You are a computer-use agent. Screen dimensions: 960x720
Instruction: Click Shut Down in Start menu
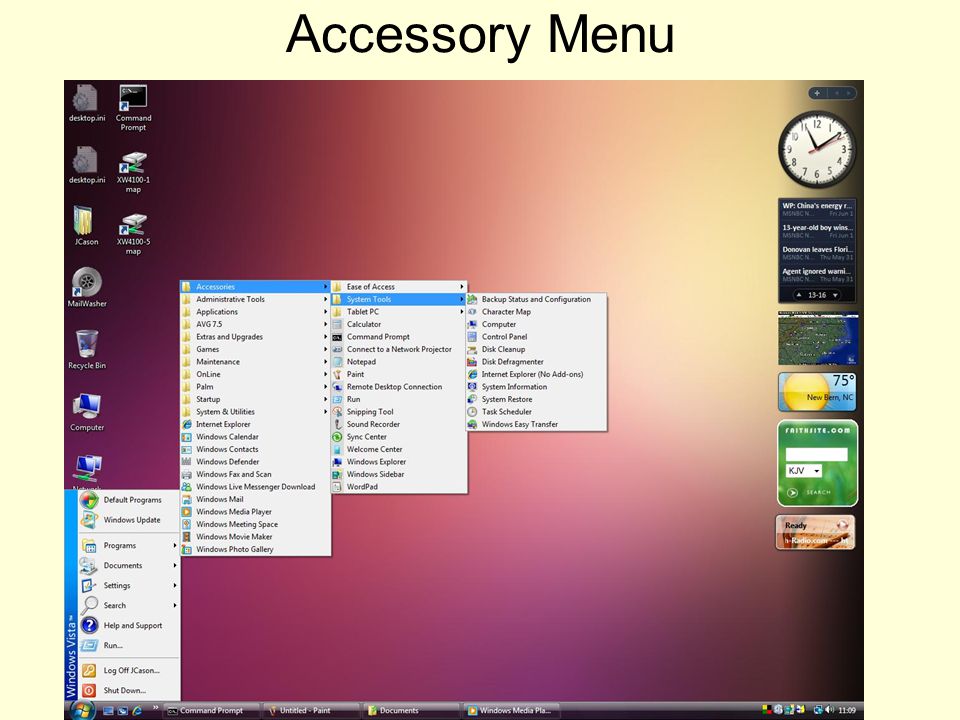129,690
